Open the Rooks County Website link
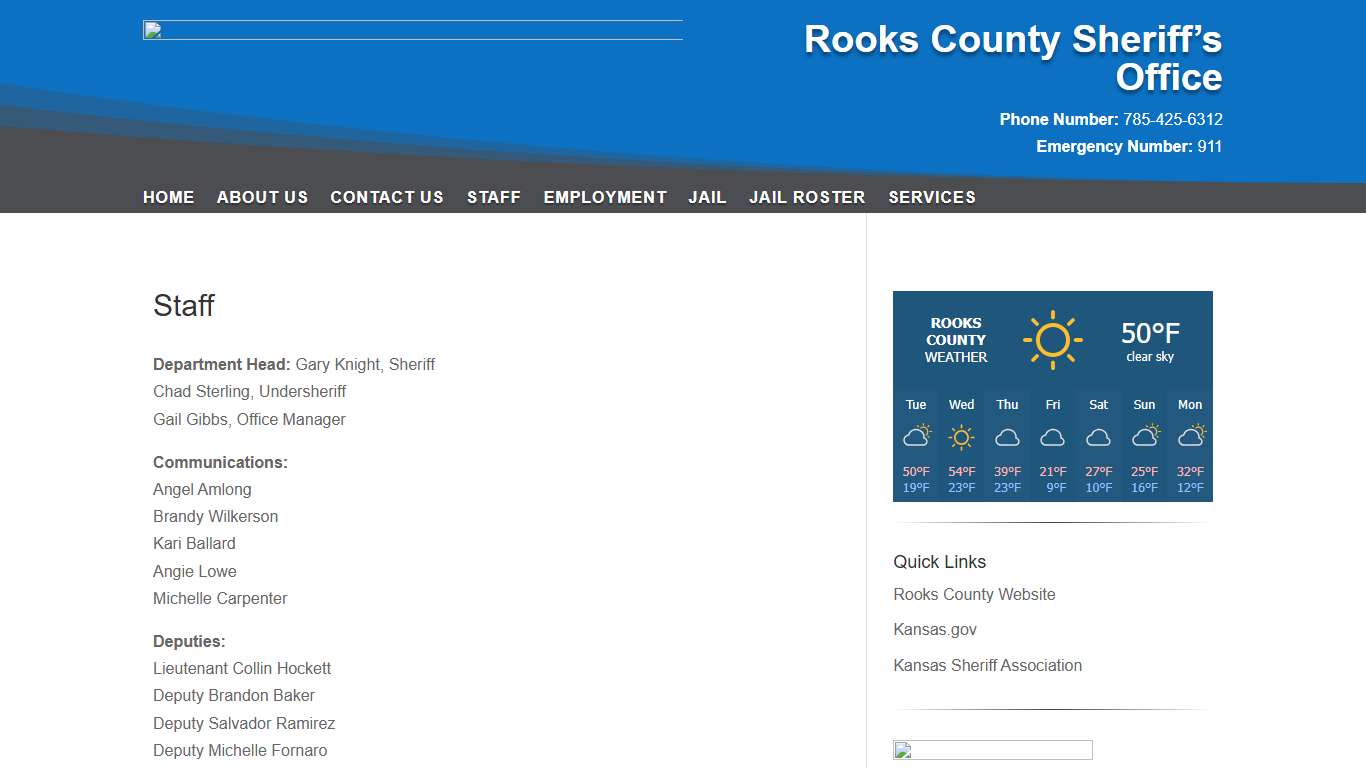The height and width of the screenshot is (768, 1366). [974, 594]
